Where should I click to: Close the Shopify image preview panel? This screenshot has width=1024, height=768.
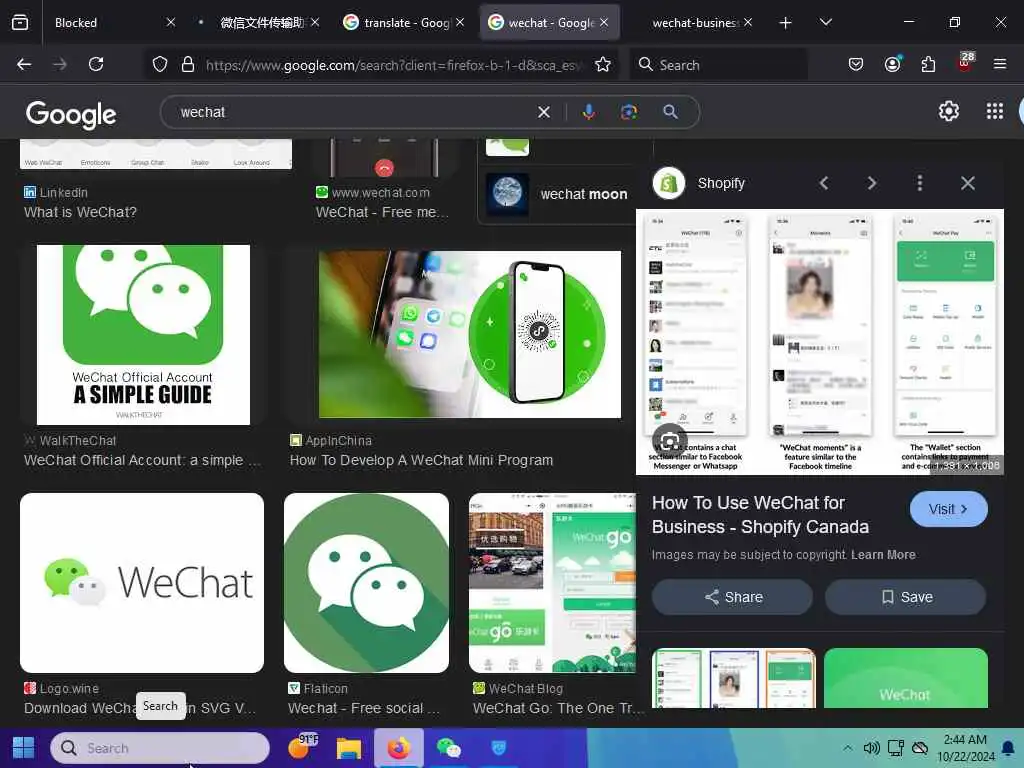click(x=968, y=184)
